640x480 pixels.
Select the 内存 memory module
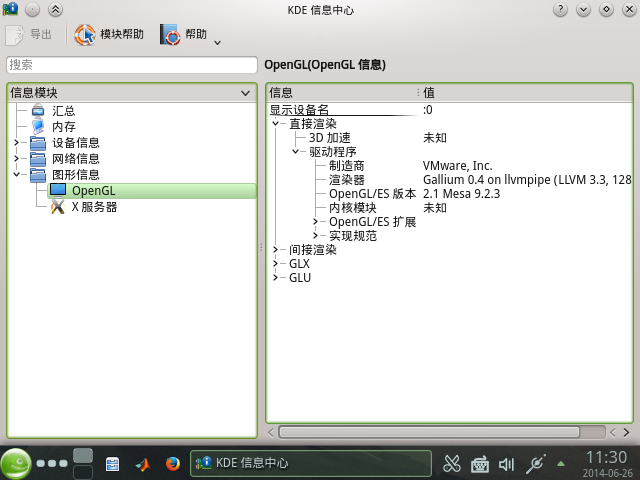(64, 127)
